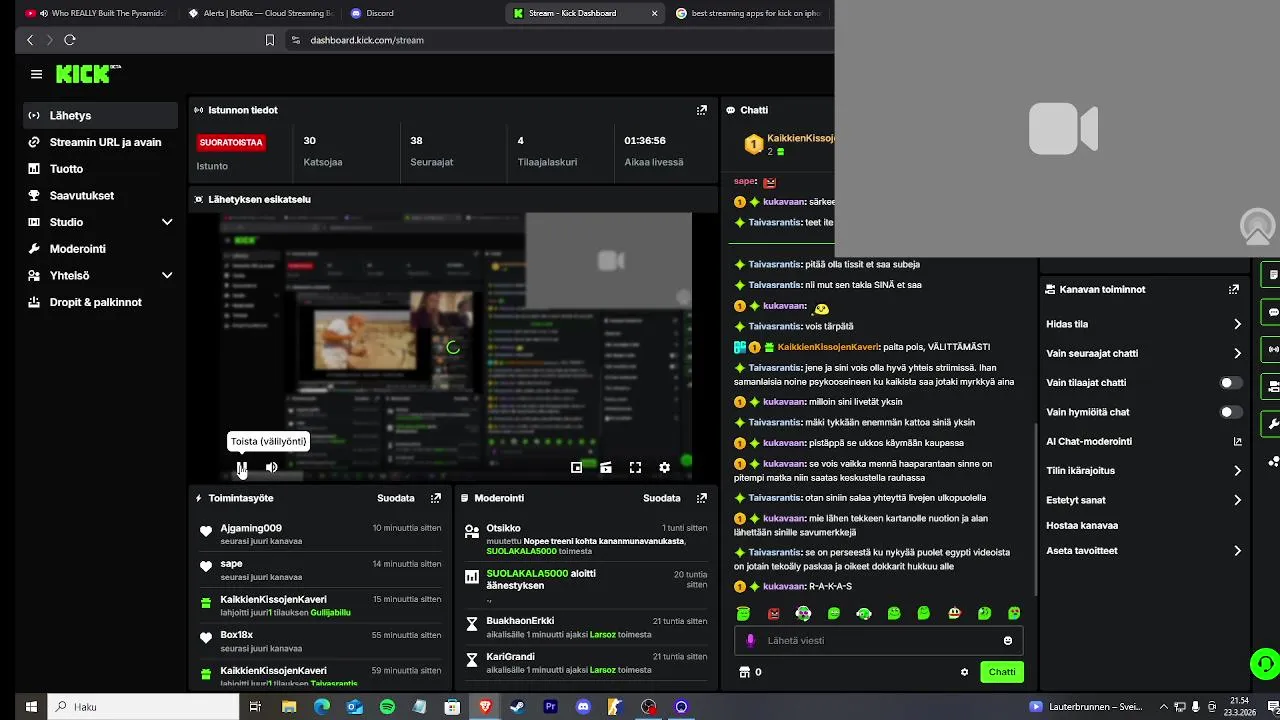Click the Lähetä viesti chat input
Image resolution: width=1280 pixels, height=720 pixels.
(x=880, y=640)
